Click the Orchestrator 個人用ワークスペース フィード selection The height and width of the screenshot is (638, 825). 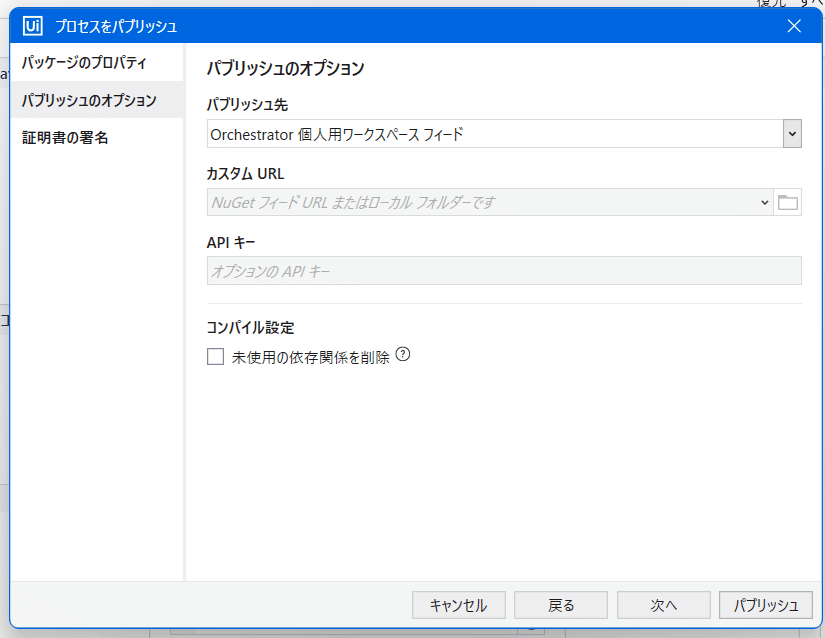tap(495, 134)
